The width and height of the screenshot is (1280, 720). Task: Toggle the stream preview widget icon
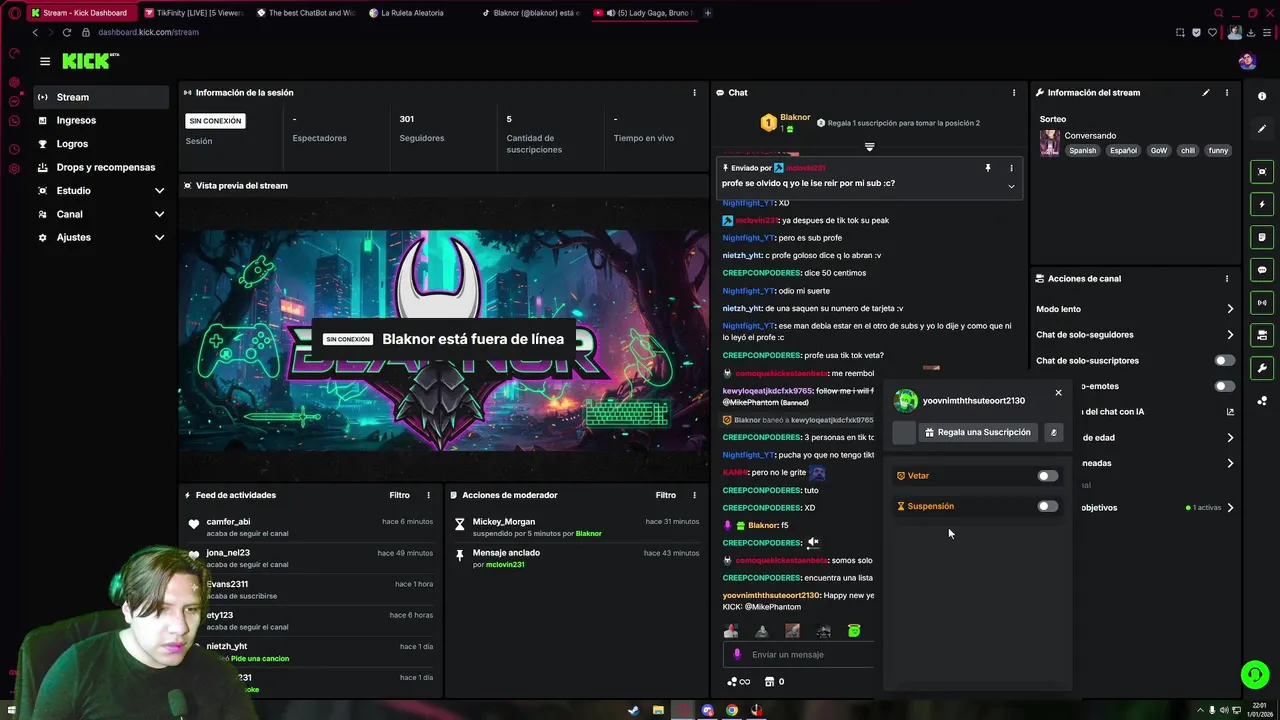1262,172
